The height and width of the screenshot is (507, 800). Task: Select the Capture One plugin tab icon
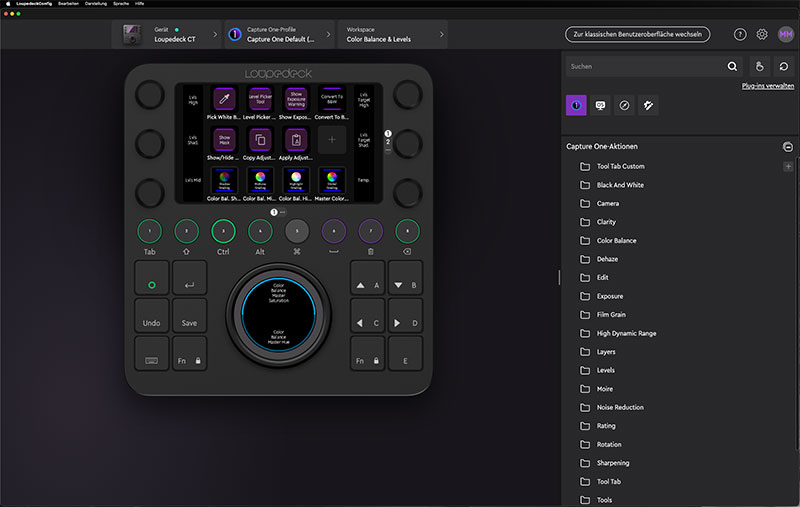point(576,105)
